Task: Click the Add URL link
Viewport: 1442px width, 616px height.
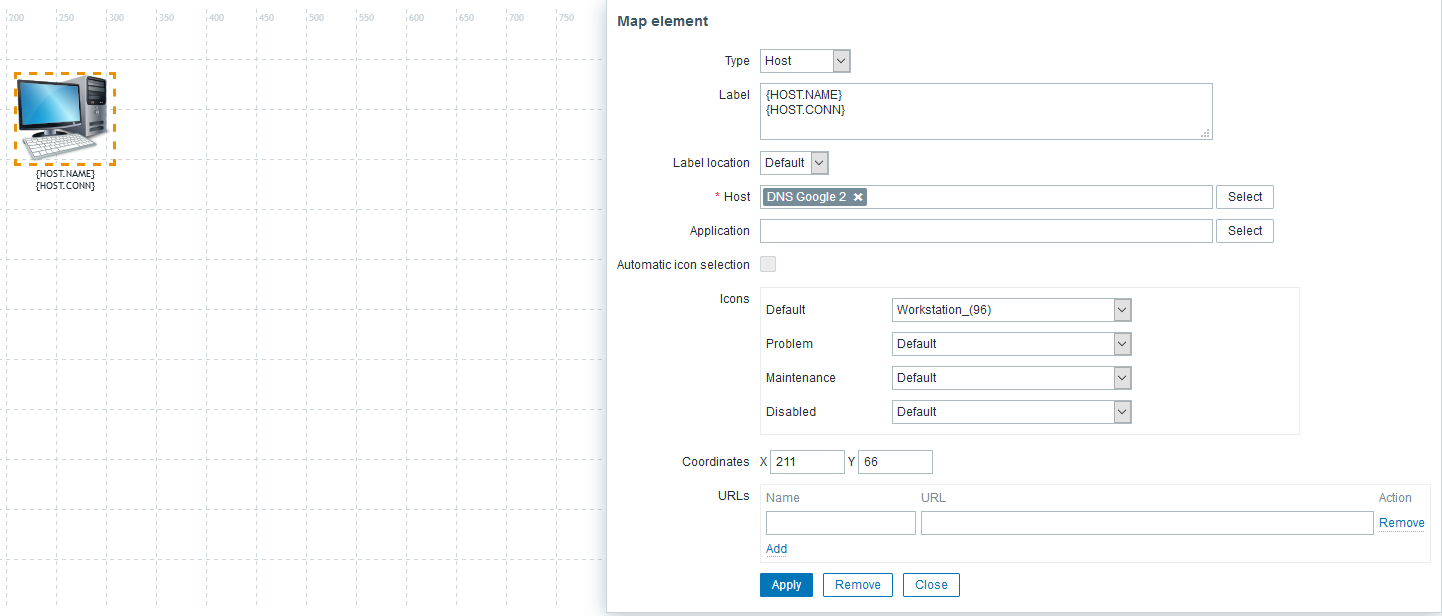Action: [x=776, y=549]
